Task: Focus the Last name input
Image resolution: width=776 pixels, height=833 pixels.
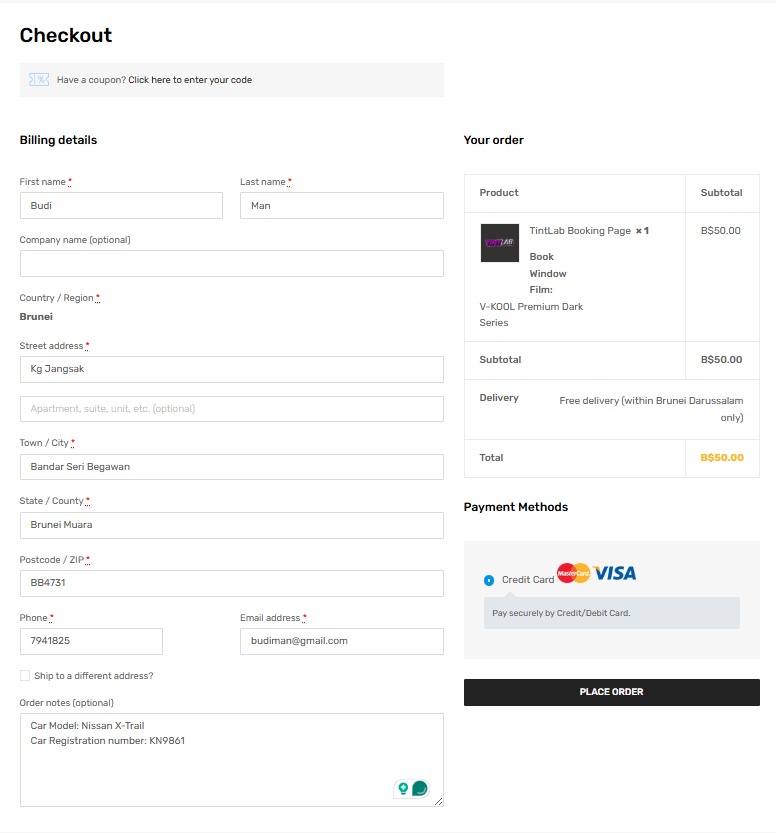Action: click(341, 206)
